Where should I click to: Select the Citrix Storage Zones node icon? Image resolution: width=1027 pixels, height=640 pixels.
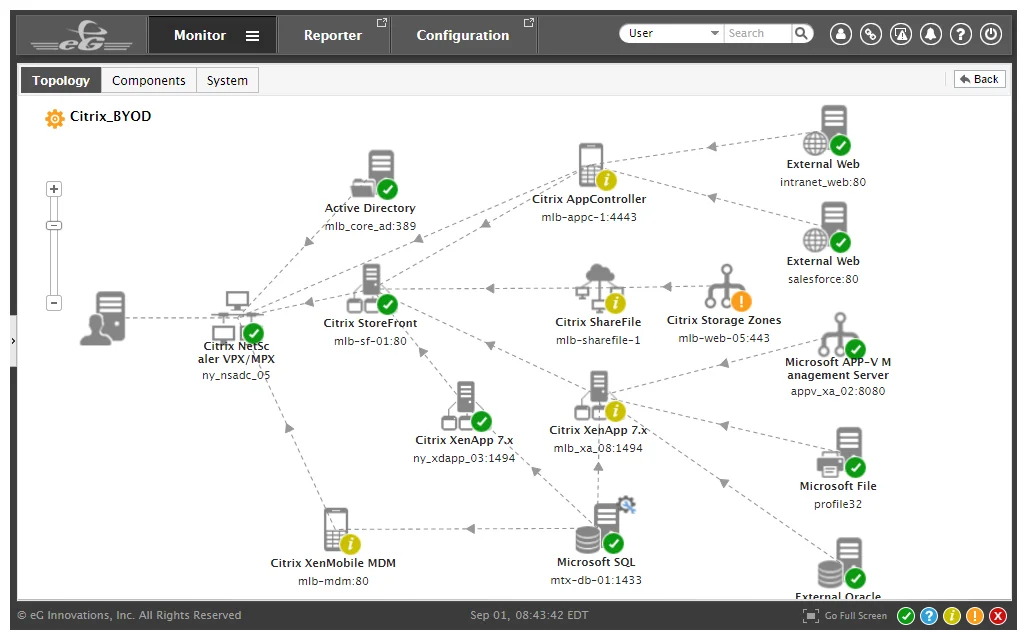tap(728, 287)
